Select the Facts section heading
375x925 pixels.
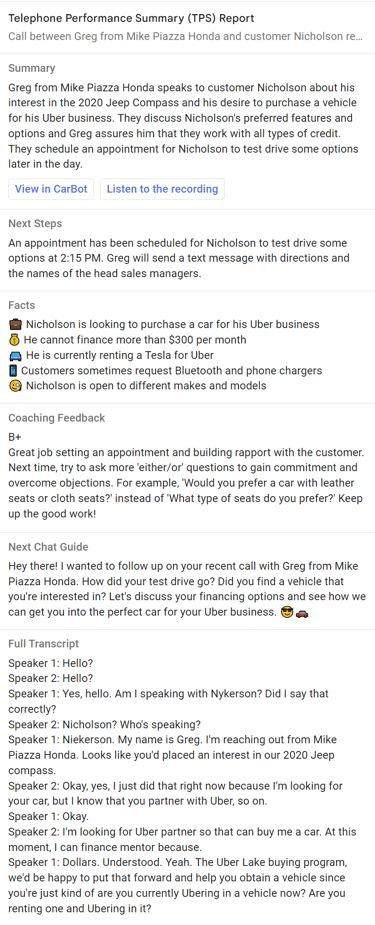(x=22, y=305)
